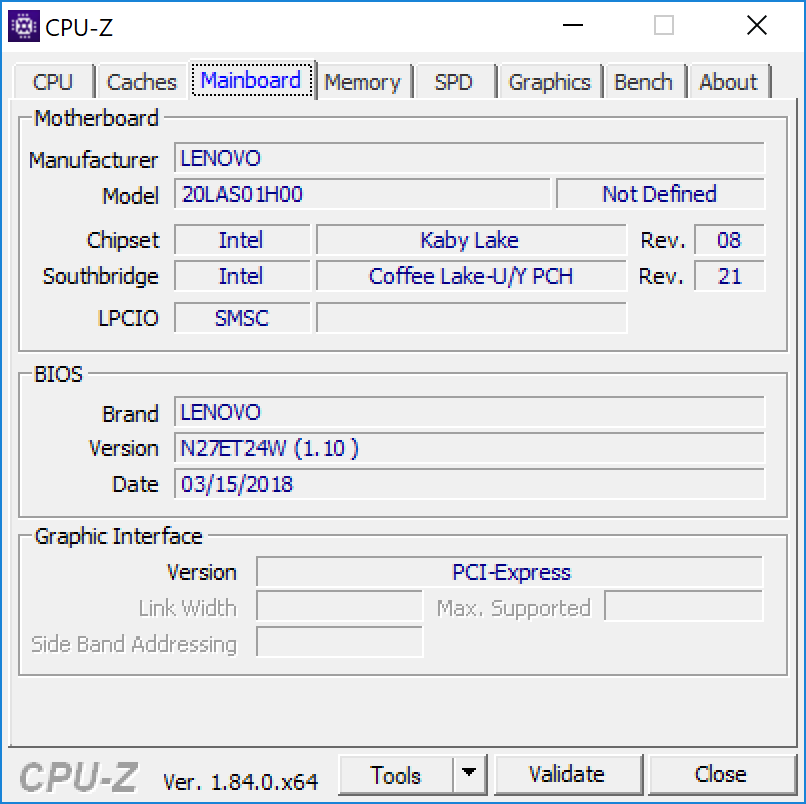Close the window with the X button
Viewport: 806px width, 804px height.
point(757,25)
